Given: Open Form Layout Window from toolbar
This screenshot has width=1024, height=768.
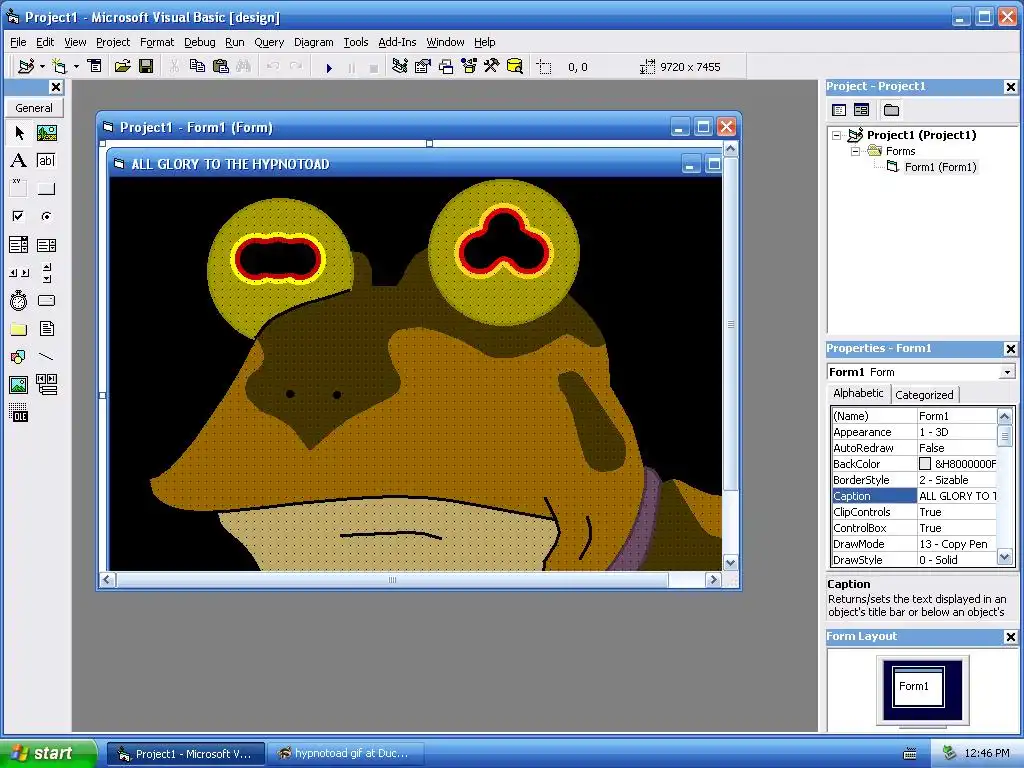Looking at the screenshot, I should click(x=446, y=67).
